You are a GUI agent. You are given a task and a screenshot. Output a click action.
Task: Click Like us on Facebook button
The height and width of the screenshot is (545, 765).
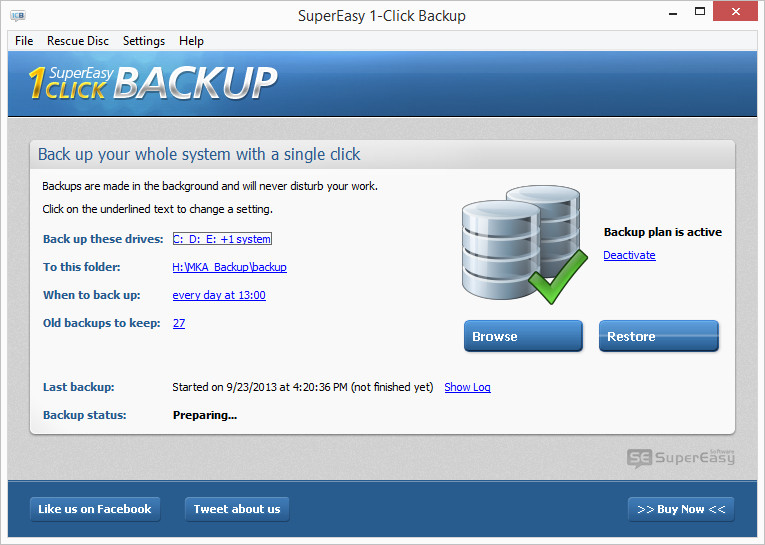coord(95,509)
